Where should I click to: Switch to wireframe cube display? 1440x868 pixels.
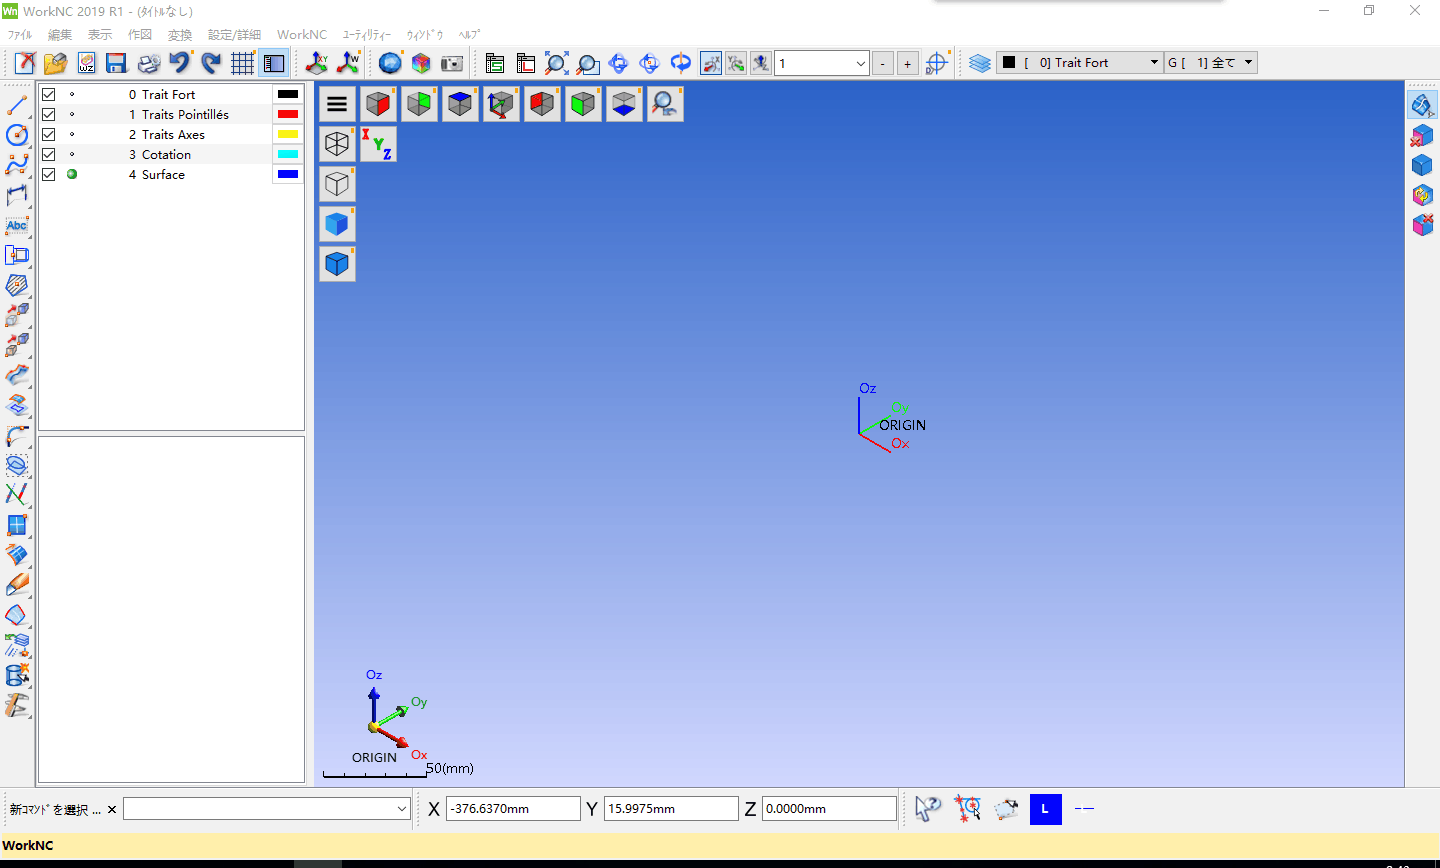pyautogui.click(x=337, y=143)
